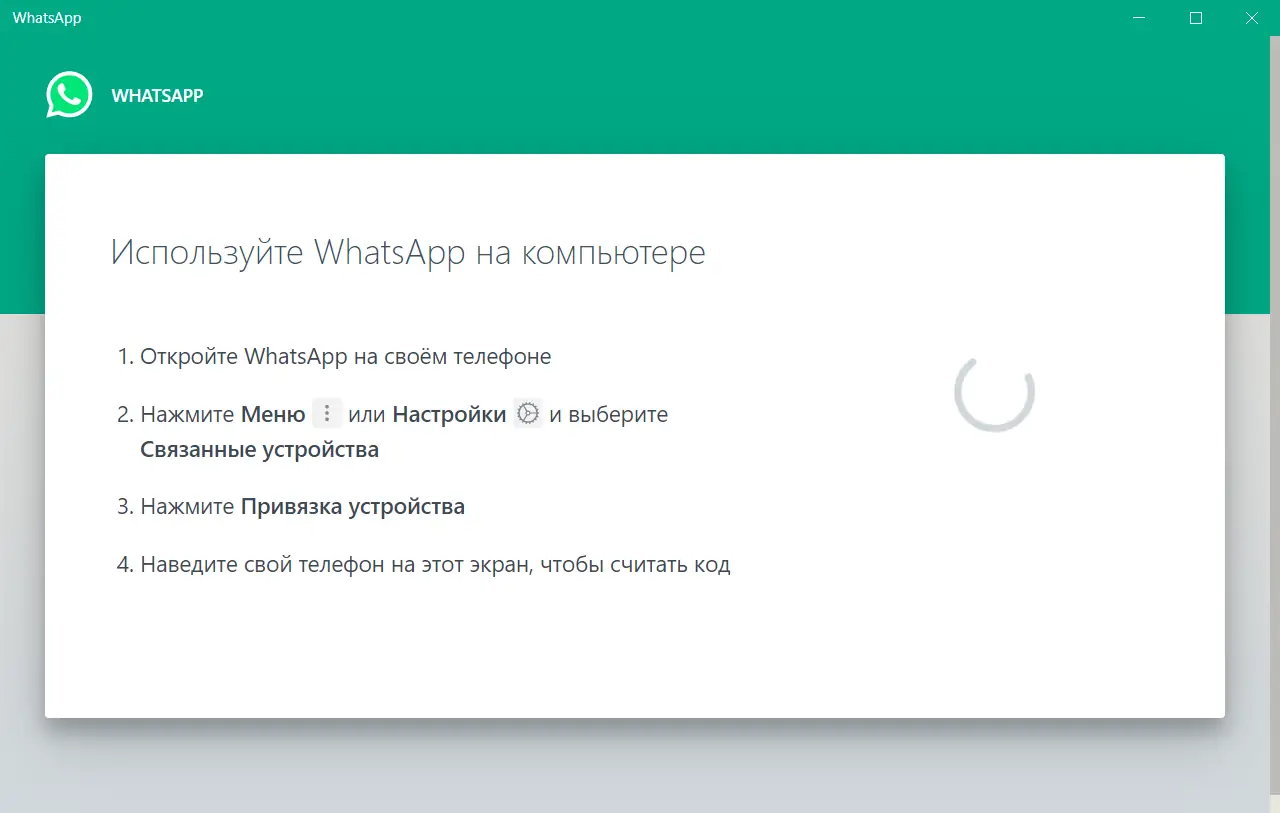Click the bold text "Привязка устройства" in step 3
This screenshot has width=1280, height=813.
[x=353, y=507]
